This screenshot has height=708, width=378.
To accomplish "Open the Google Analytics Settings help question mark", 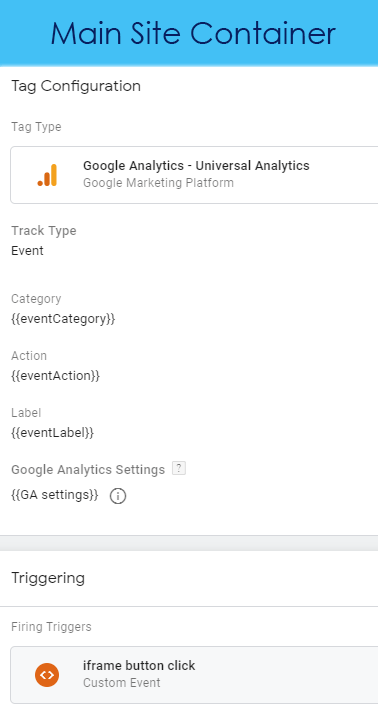I will click(x=179, y=469).
